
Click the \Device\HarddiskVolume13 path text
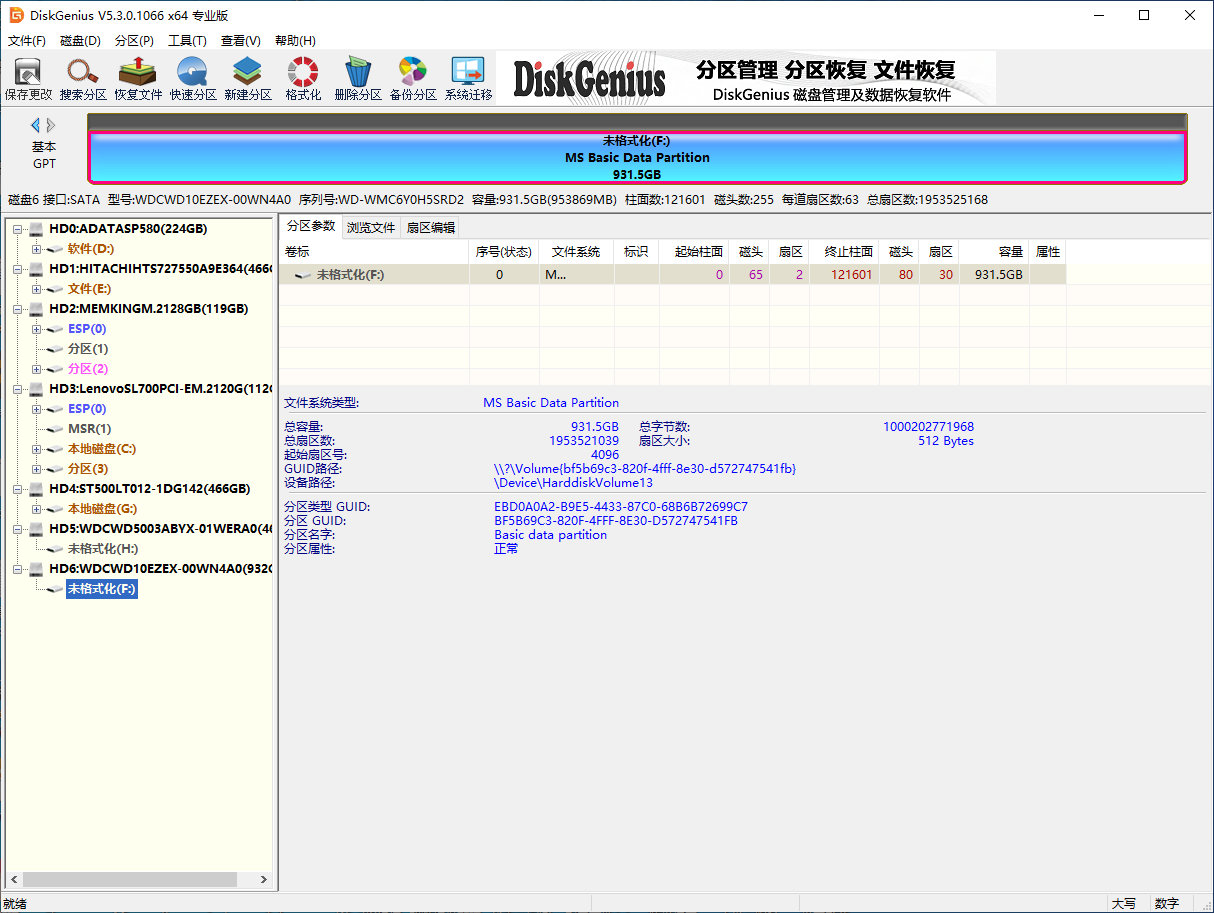(x=573, y=483)
